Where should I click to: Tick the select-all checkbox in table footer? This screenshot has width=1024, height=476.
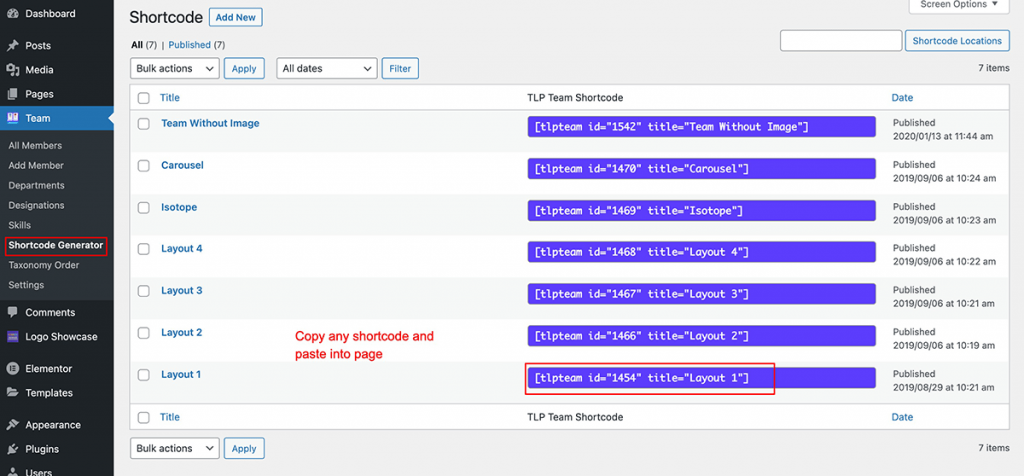coord(144,417)
